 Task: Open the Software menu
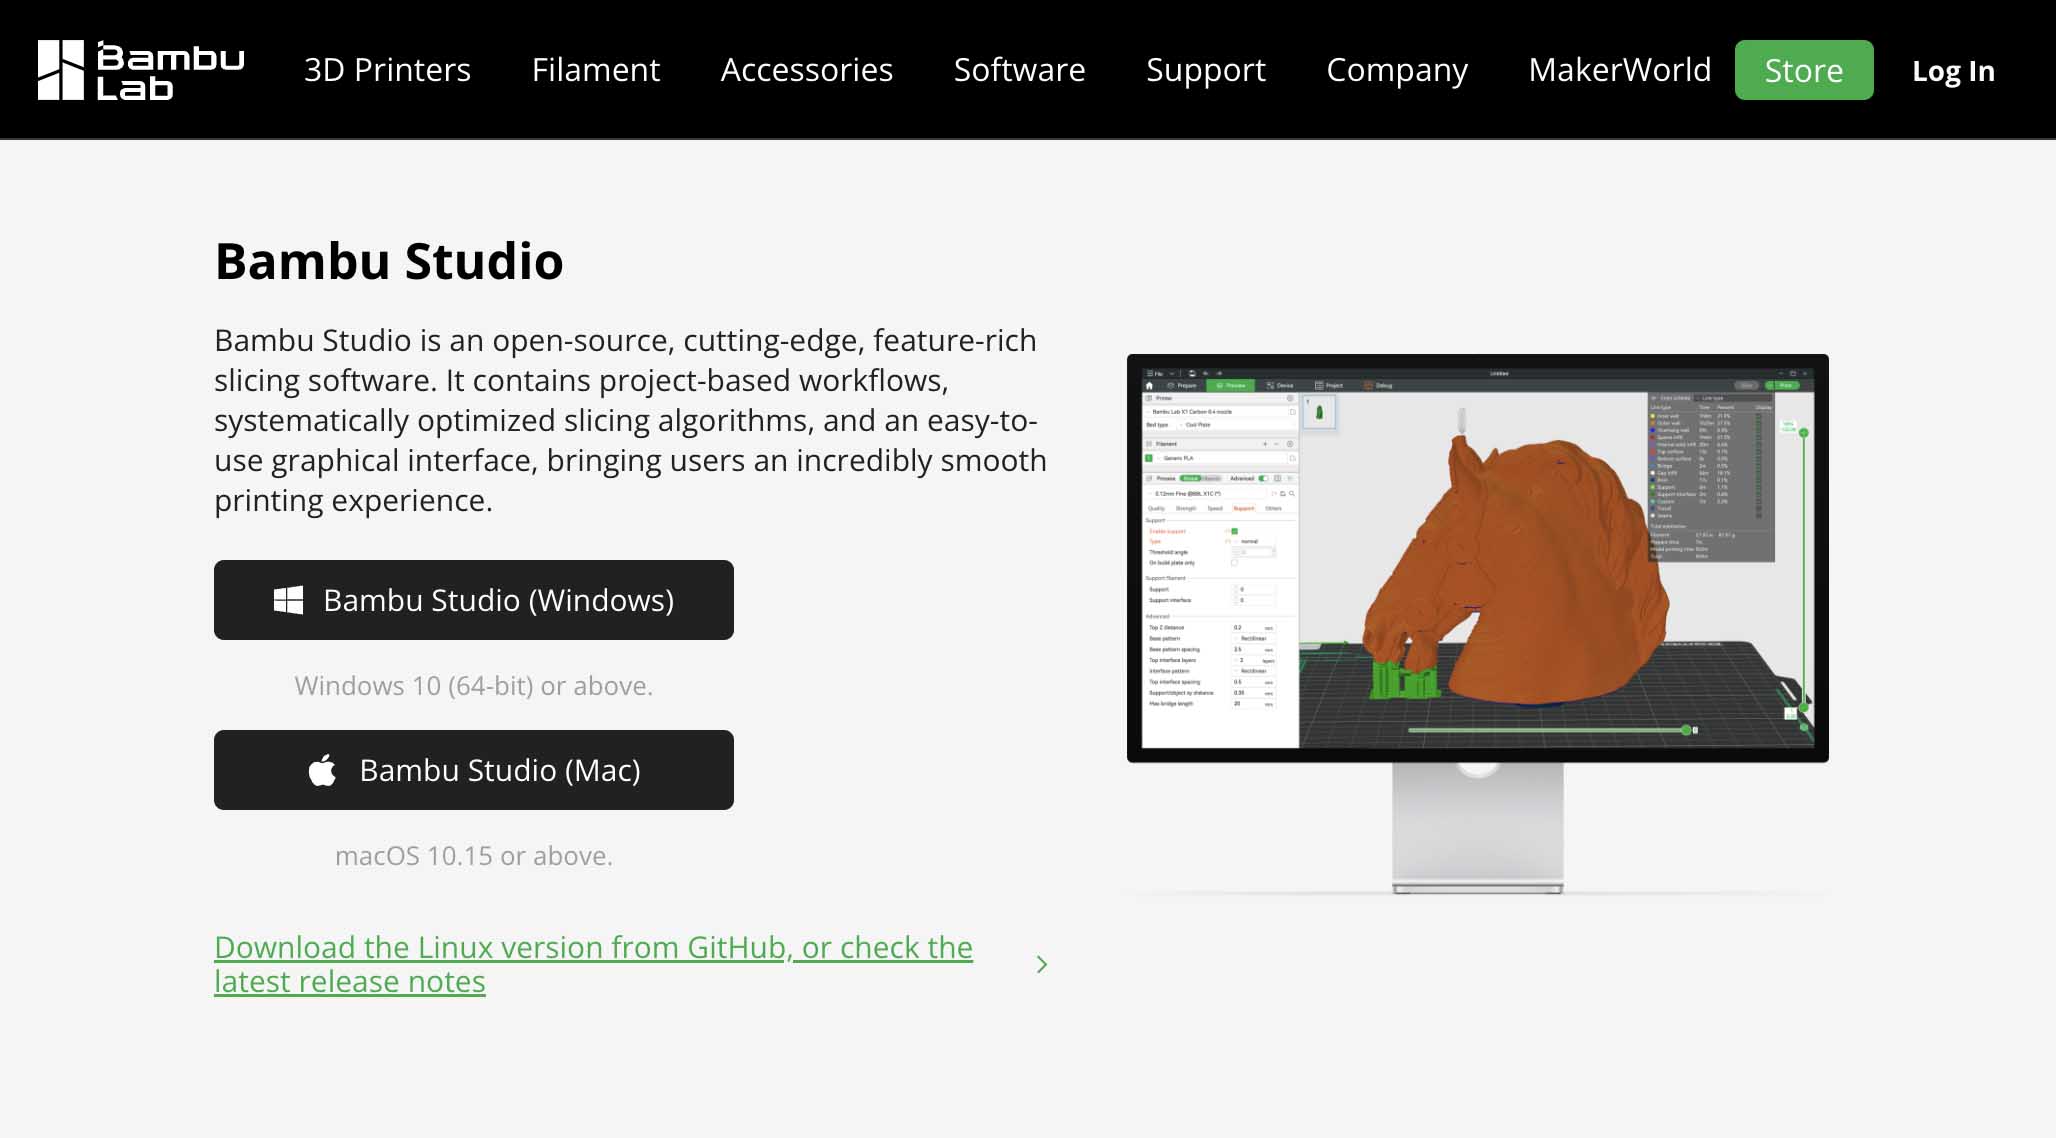coord(1019,70)
